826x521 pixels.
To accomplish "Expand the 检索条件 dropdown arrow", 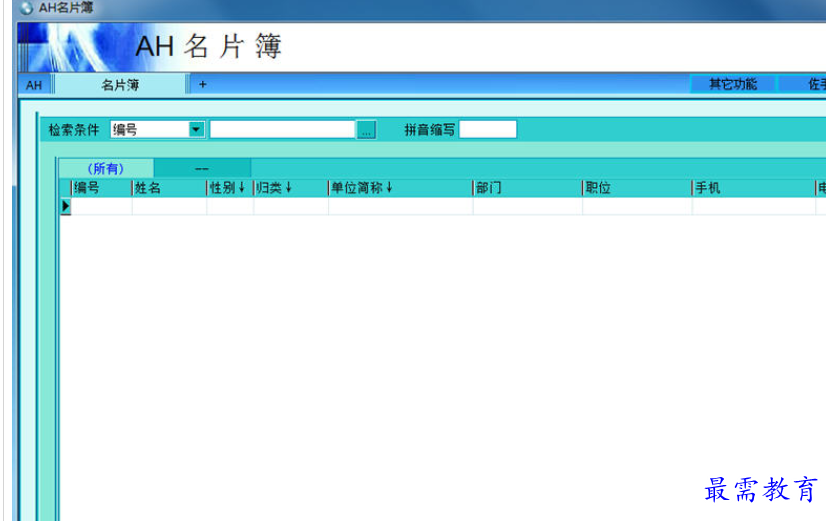I will click(196, 130).
